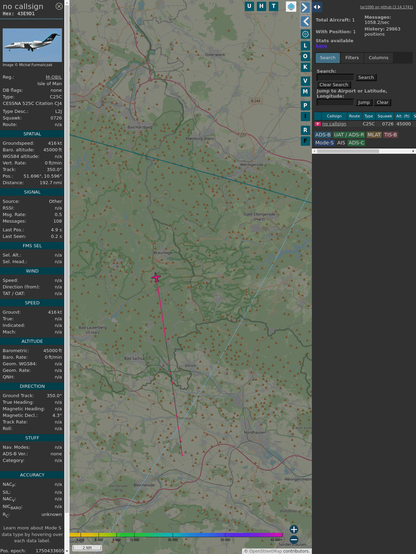Click the M map control button
416x554 pixels.
[305, 92]
